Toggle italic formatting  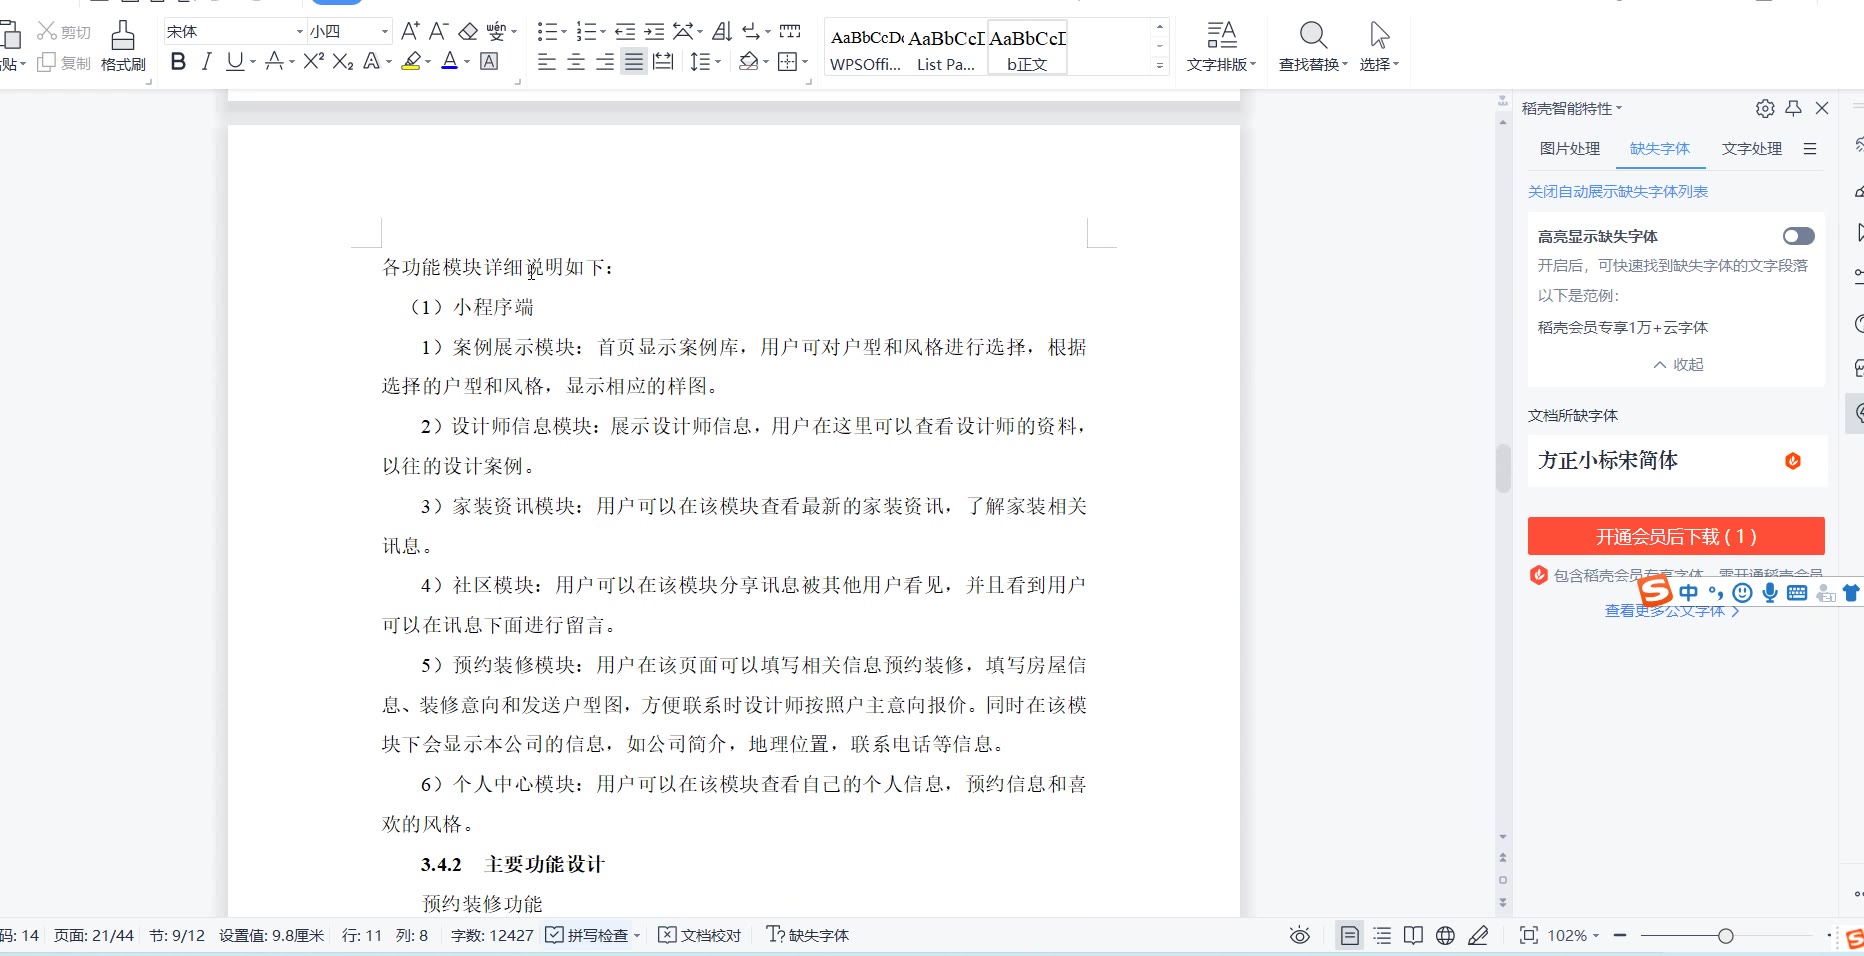(x=206, y=62)
